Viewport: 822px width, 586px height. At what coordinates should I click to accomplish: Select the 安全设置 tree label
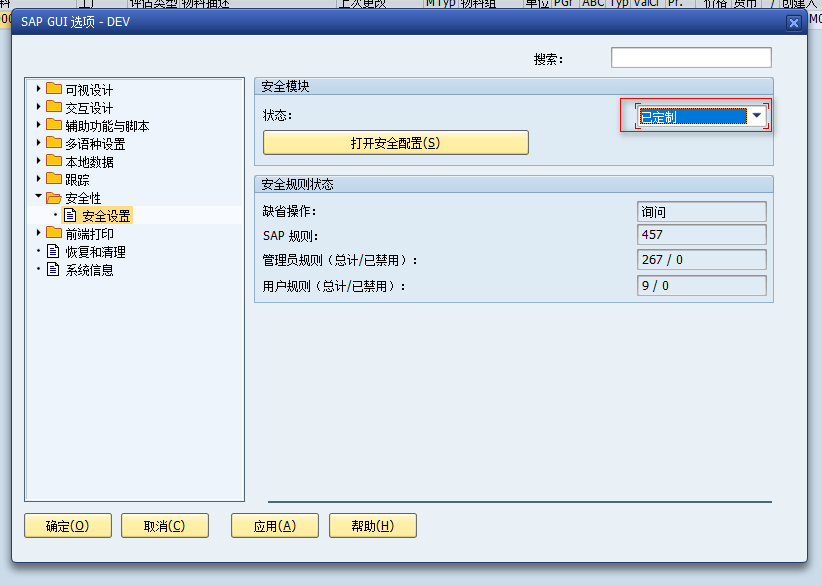(106, 215)
